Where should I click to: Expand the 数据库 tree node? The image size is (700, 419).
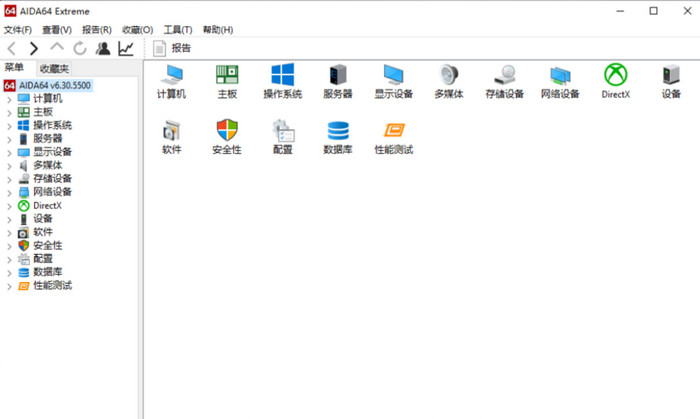click(x=9, y=273)
